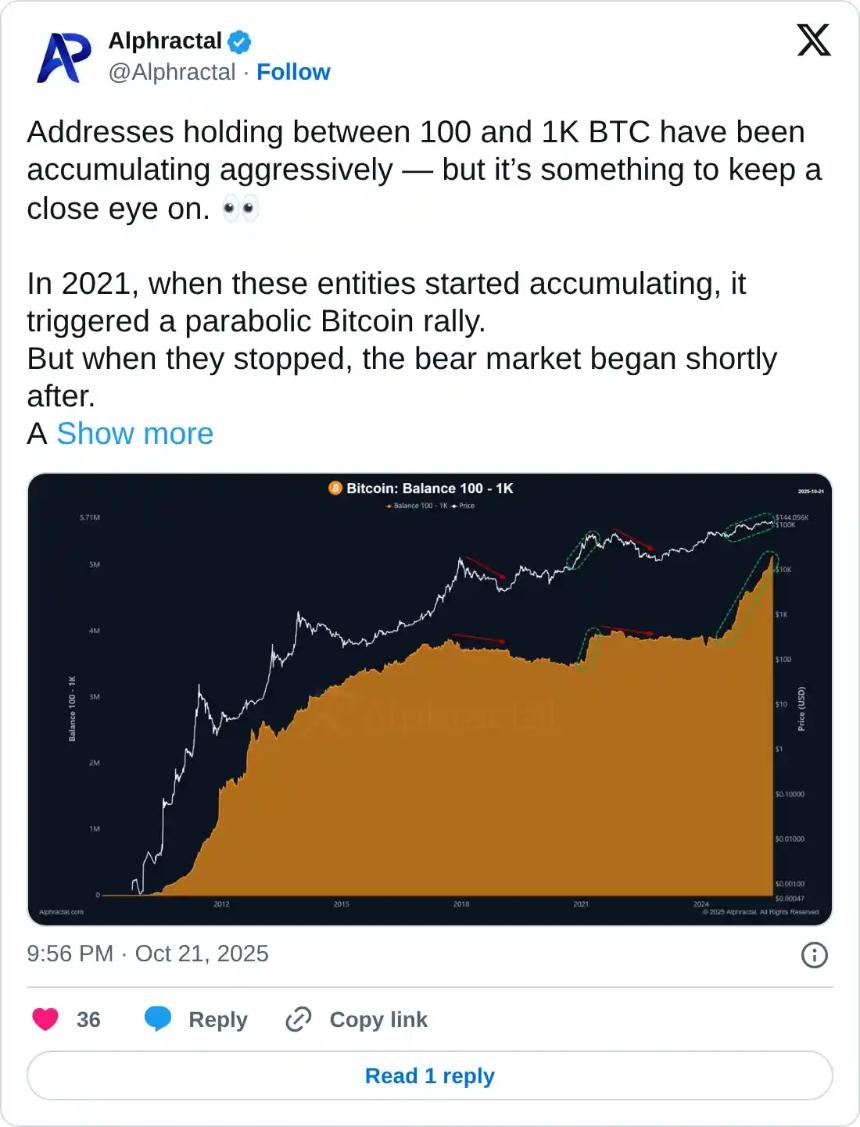The width and height of the screenshot is (860, 1127).
Task: Open the X logo in corner
Action: tap(813, 41)
